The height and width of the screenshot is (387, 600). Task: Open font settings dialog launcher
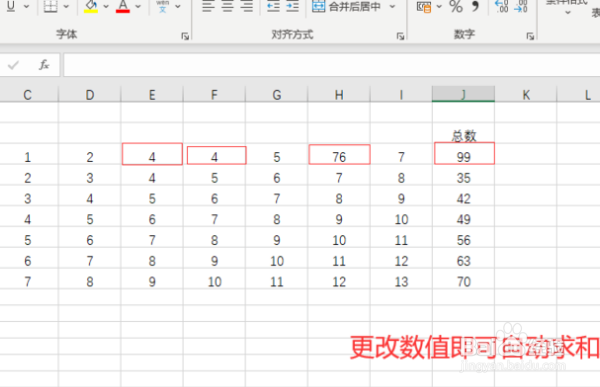185,36
